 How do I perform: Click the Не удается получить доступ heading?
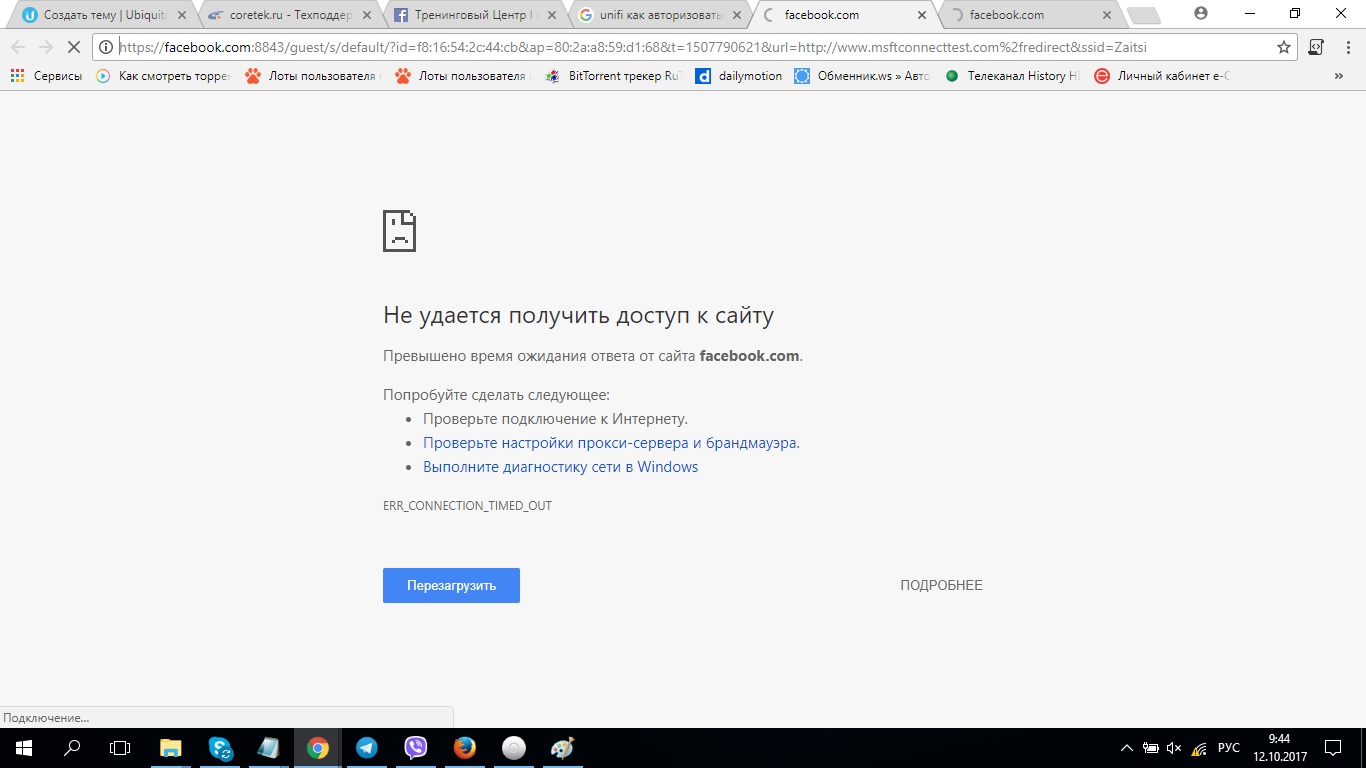[578, 316]
